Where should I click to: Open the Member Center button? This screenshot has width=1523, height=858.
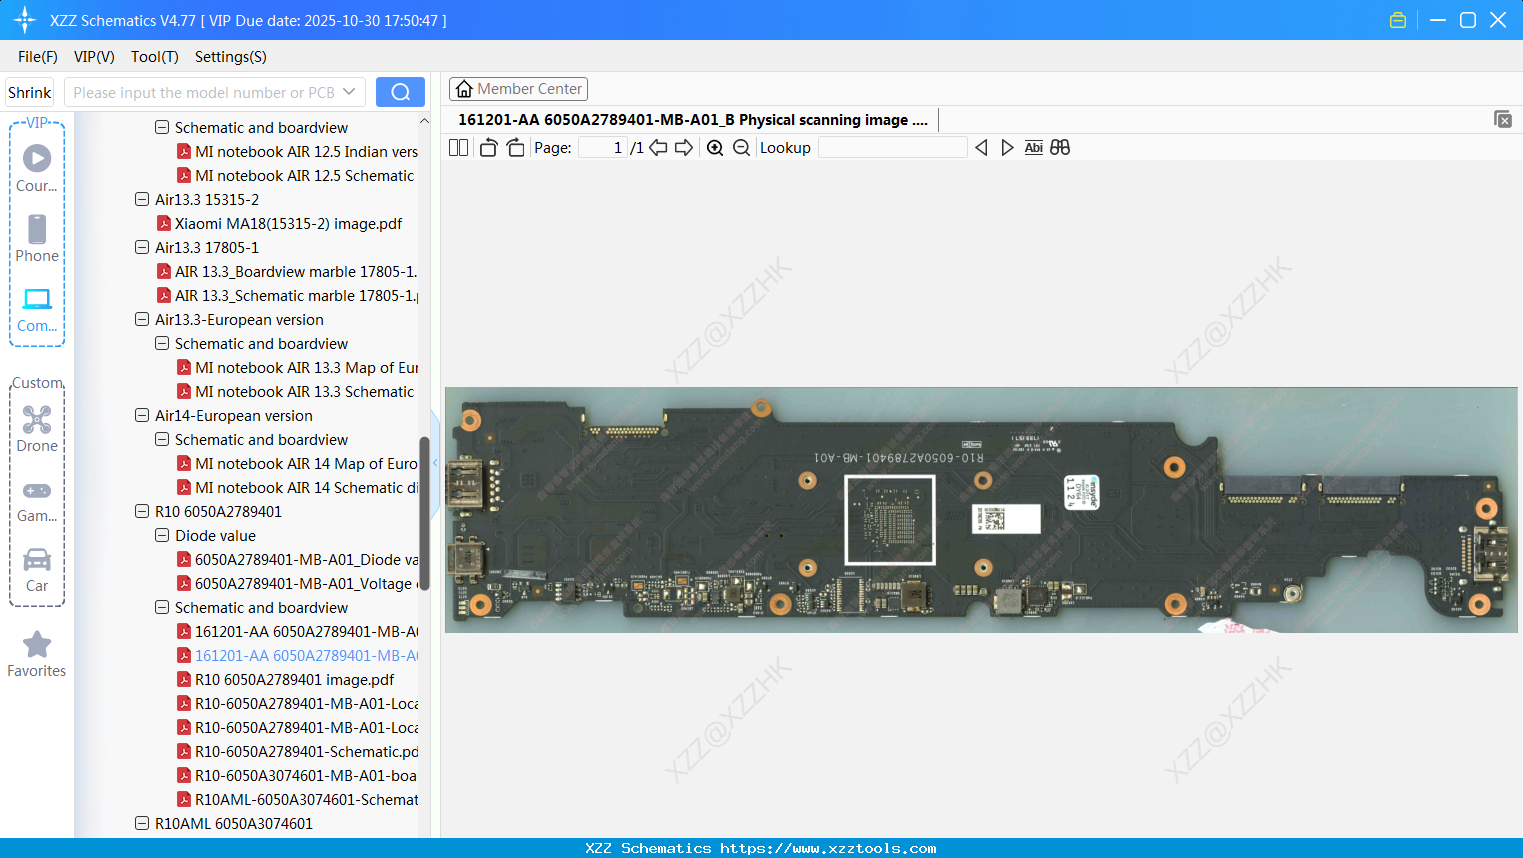(518, 89)
